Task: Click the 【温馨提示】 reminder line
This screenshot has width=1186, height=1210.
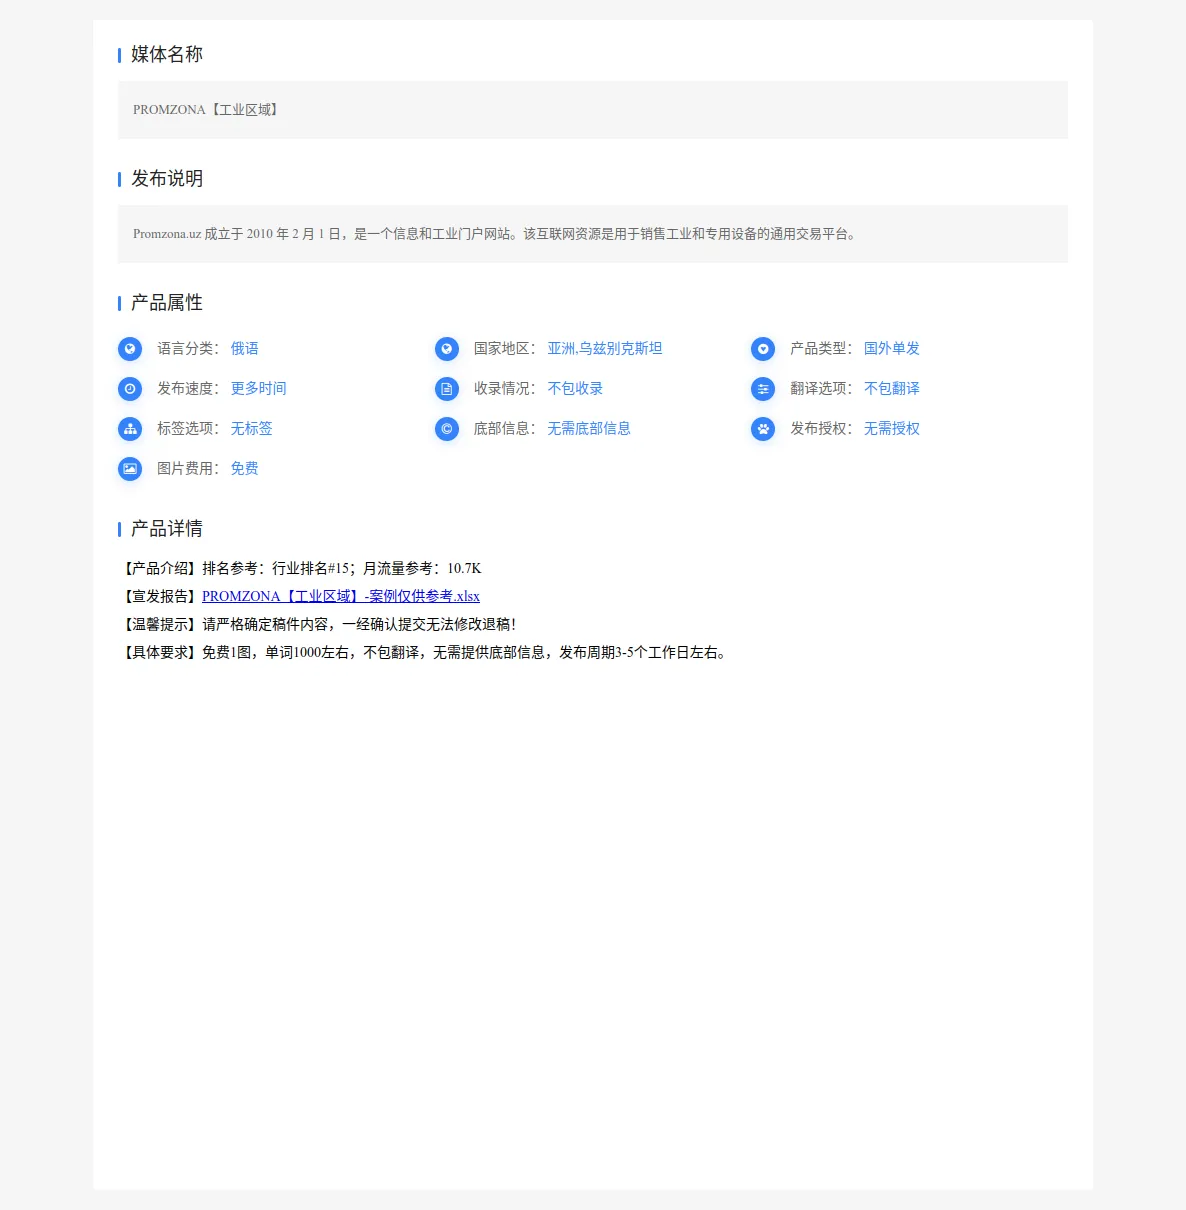Action: [x=318, y=624]
